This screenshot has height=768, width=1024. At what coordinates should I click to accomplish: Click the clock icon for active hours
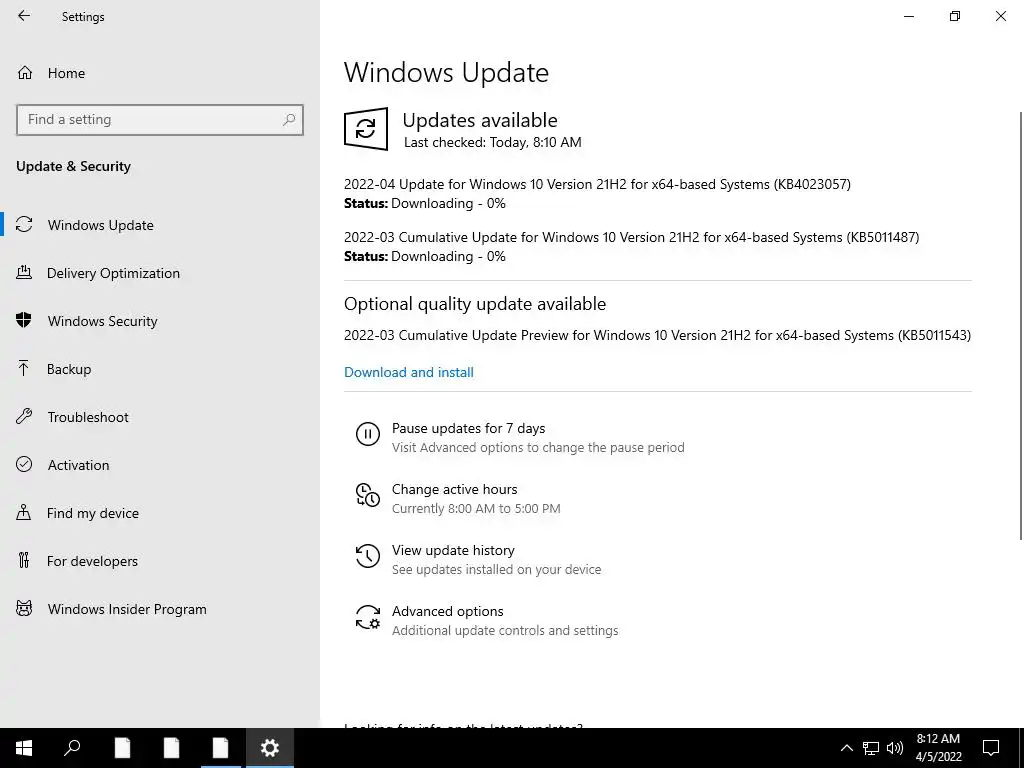tap(368, 495)
